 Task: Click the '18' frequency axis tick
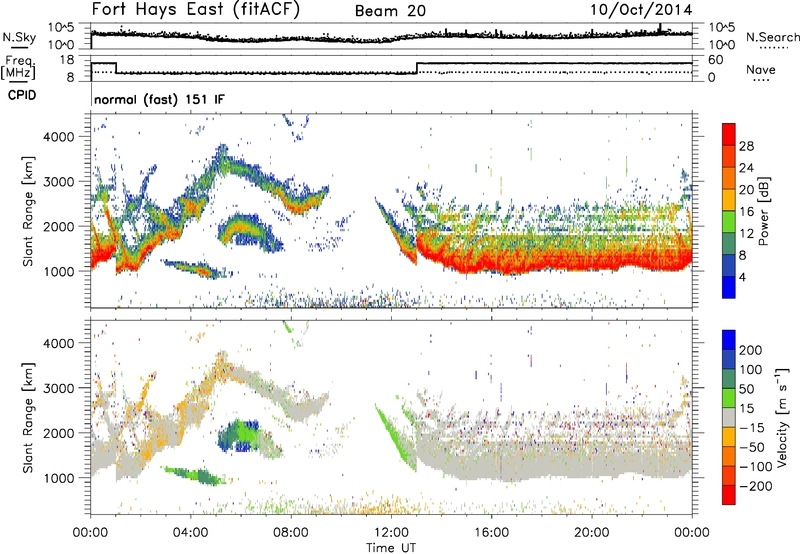coord(67,60)
